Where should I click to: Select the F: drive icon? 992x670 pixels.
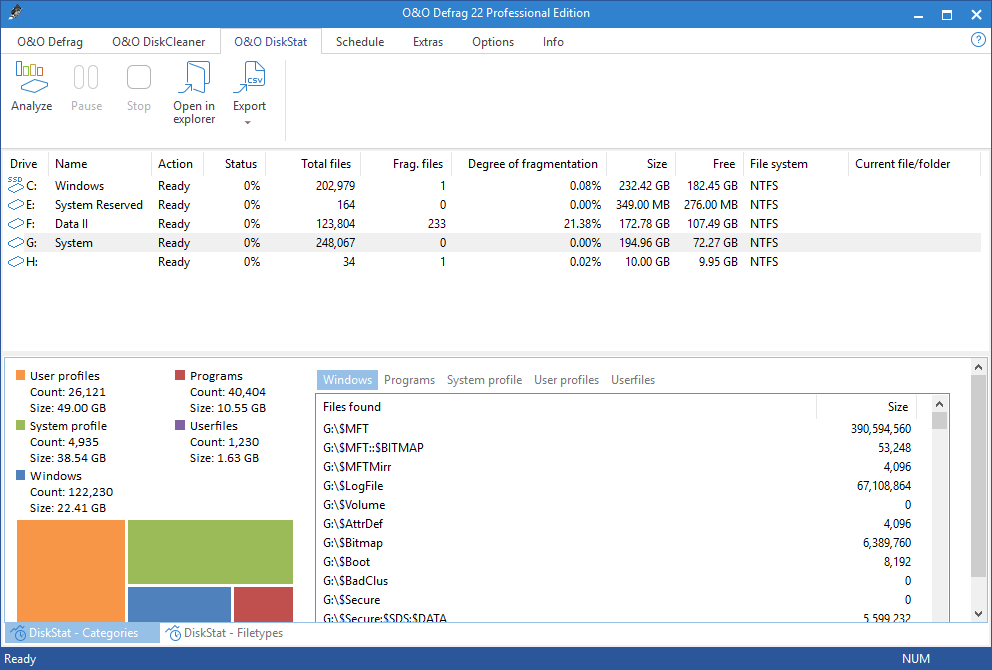click(x=15, y=224)
